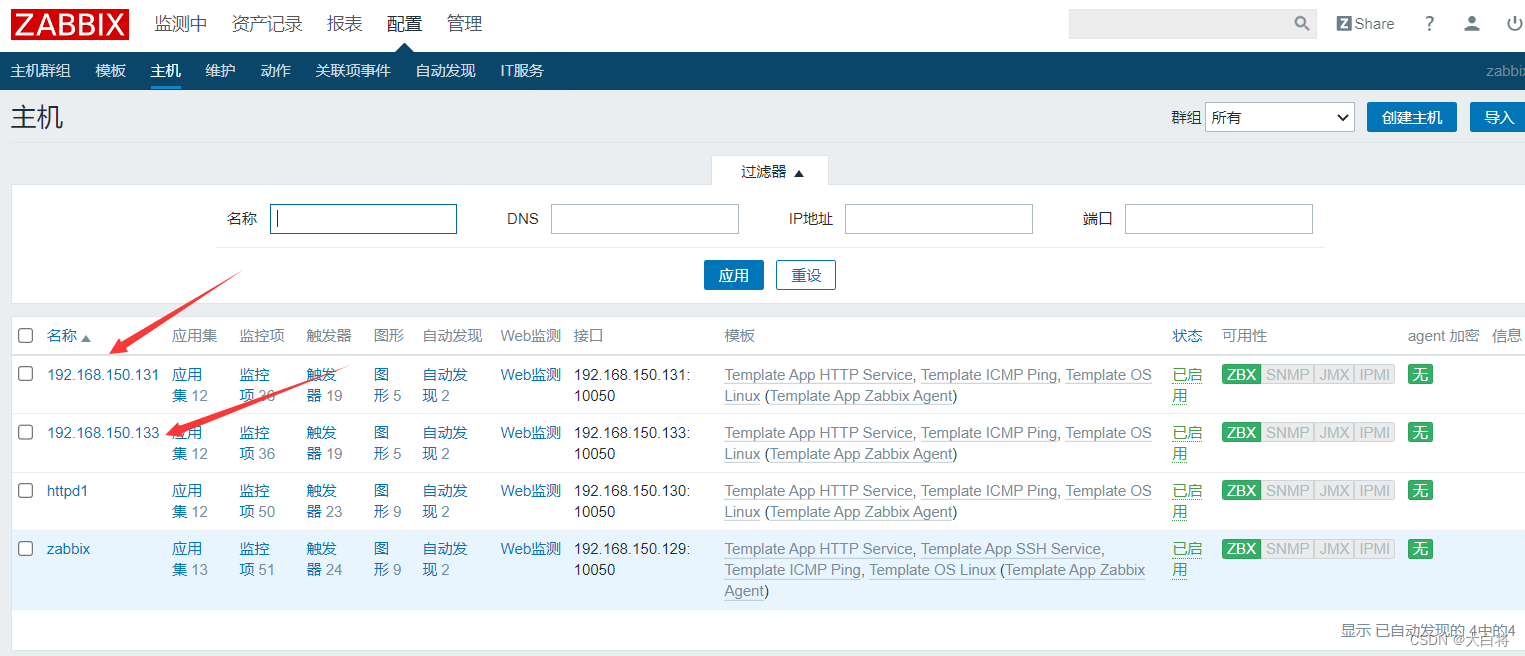
Task: Go to 自动发现 submenu
Action: (445, 71)
